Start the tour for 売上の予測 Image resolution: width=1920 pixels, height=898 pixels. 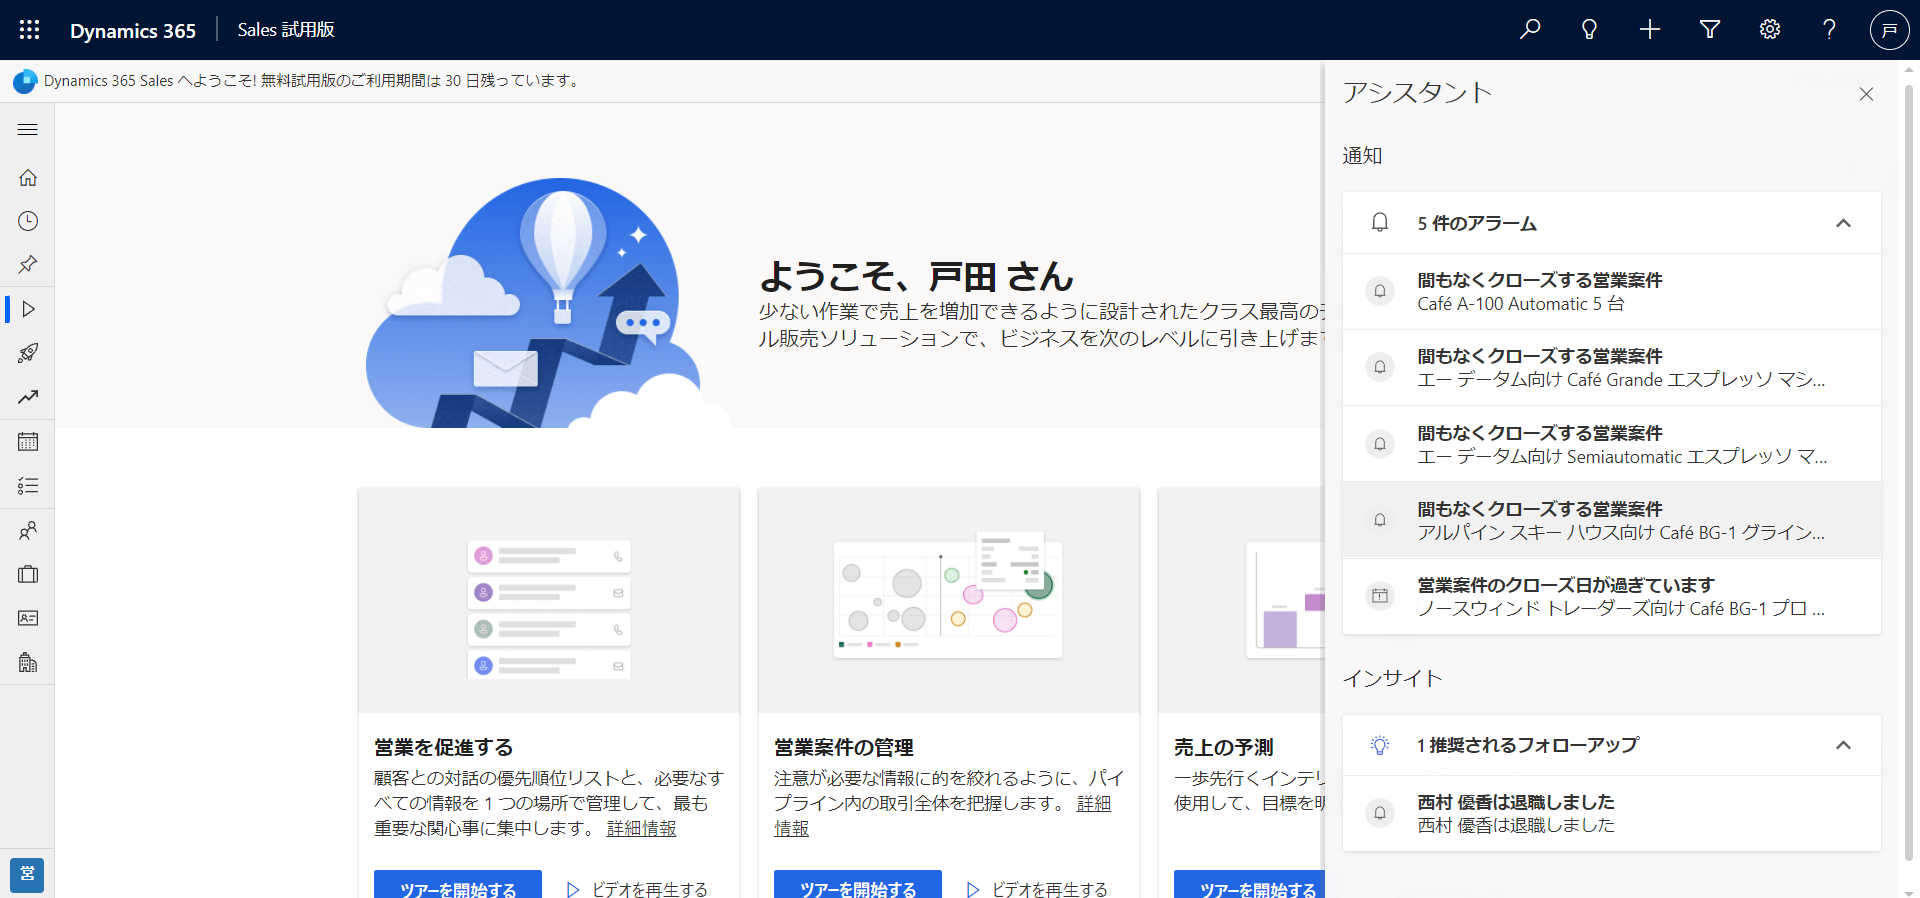coord(1250,884)
